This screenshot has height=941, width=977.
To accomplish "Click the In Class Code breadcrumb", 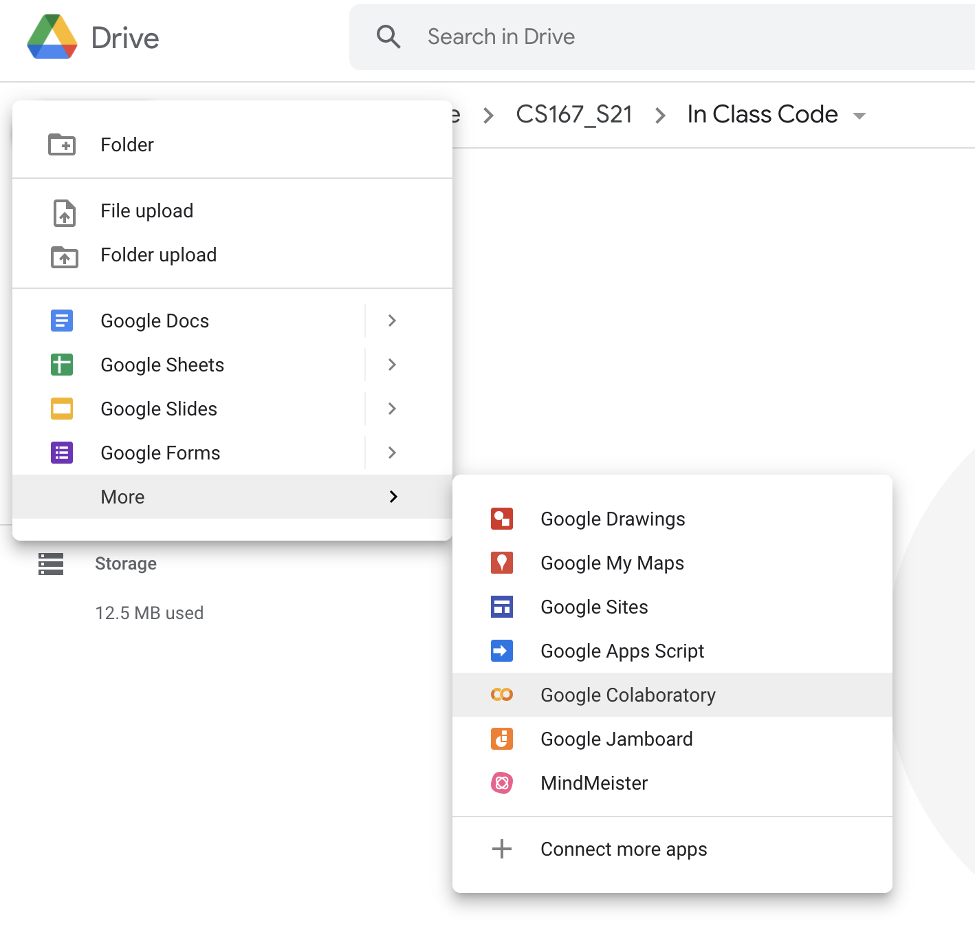I will click(763, 115).
